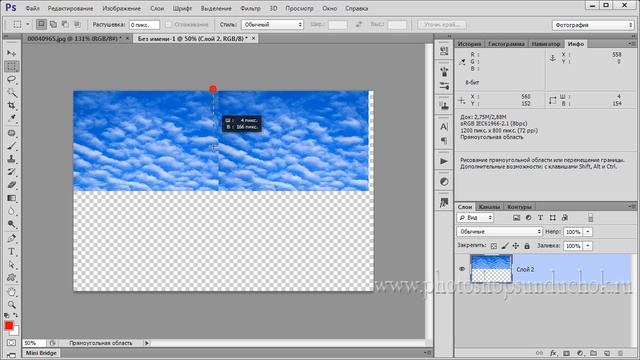Screen dimensions: 640x360
Task: Open the Info panel options menu
Action: (x=631, y=43)
